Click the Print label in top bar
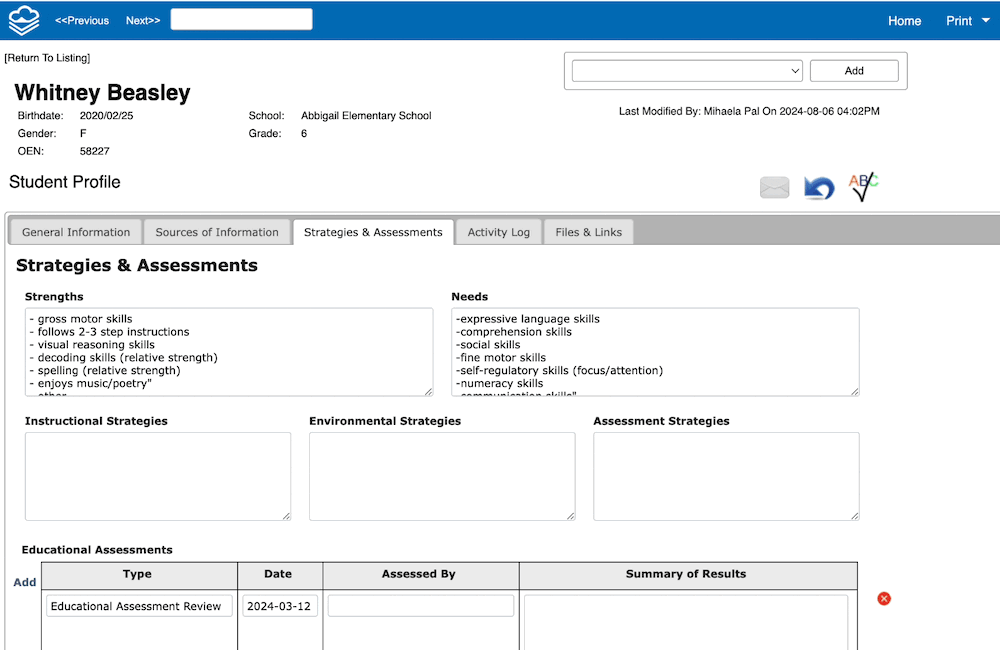The width and height of the screenshot is (1000, 650). (959, 21)
